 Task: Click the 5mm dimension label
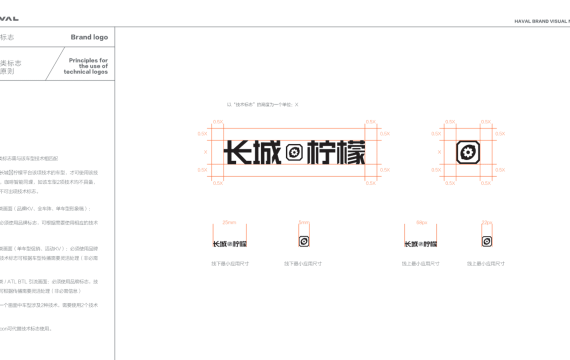[x=304, y=222]
